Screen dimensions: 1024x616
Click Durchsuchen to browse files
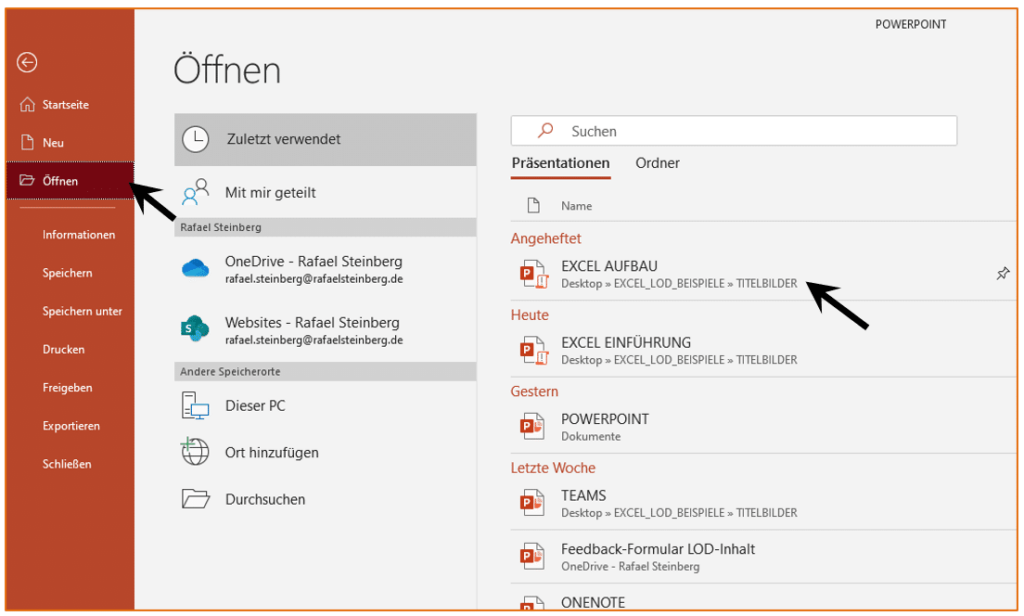[x=325, y=499]
